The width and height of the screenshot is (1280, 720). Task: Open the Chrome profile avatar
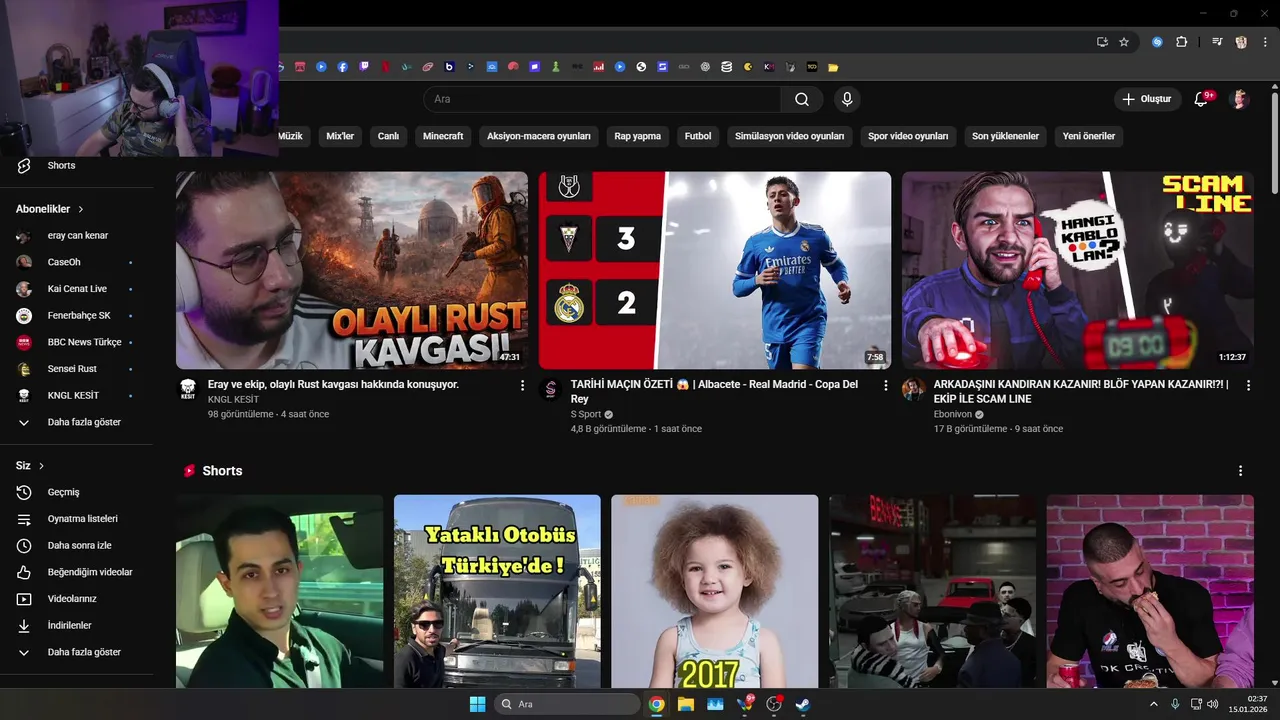pos(1241,42)
